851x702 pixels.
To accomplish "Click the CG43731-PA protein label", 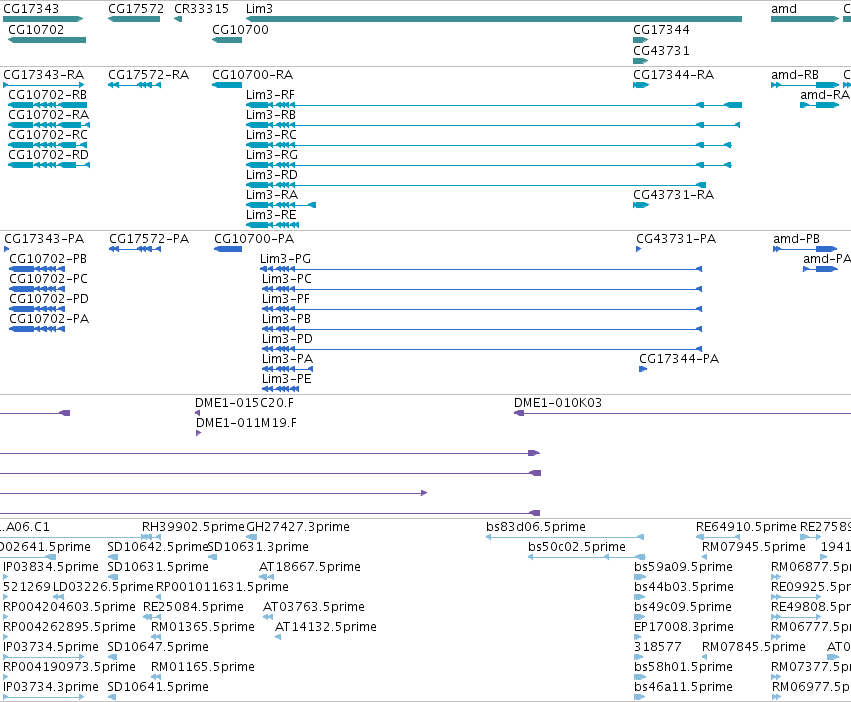I will [x=676, y=239].
